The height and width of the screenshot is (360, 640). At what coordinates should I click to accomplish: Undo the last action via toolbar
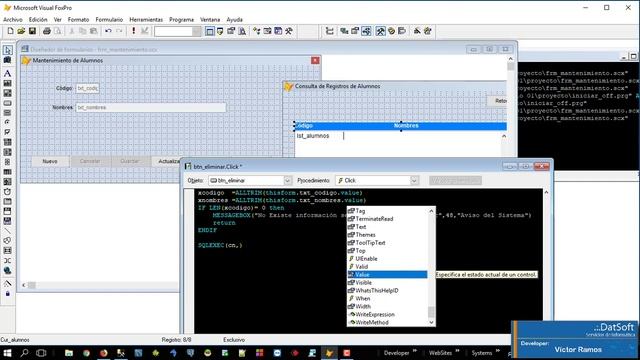tap(108, 31)
